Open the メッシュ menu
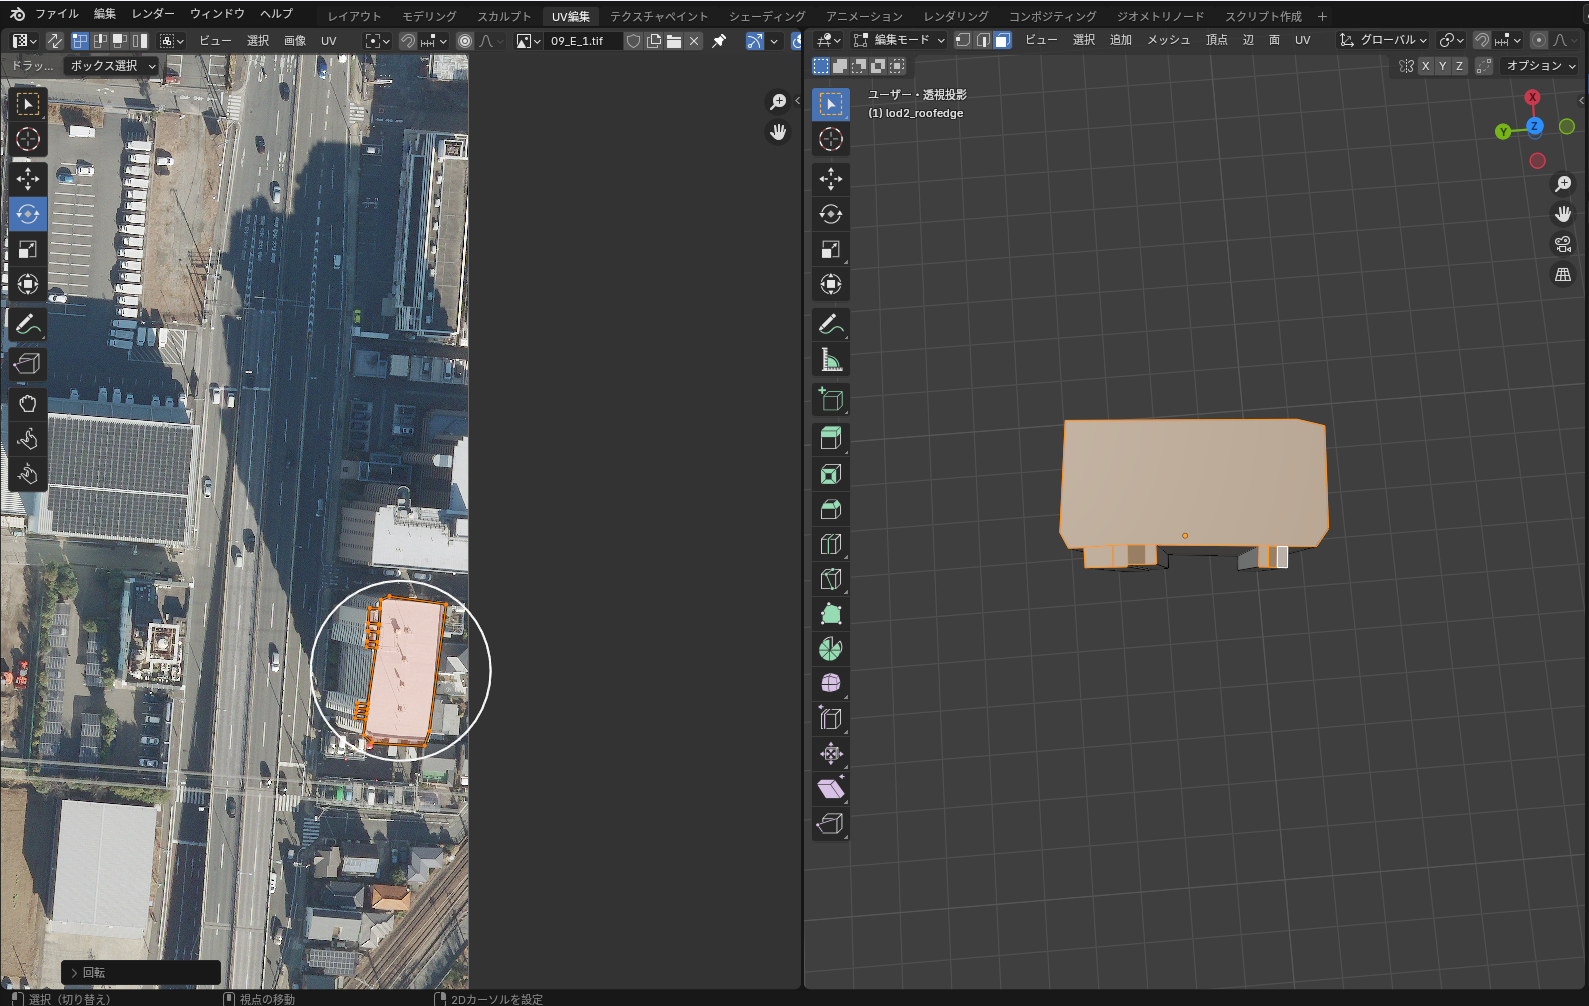This screenshot has height=1006, width=1589. tap(1168, 40)
